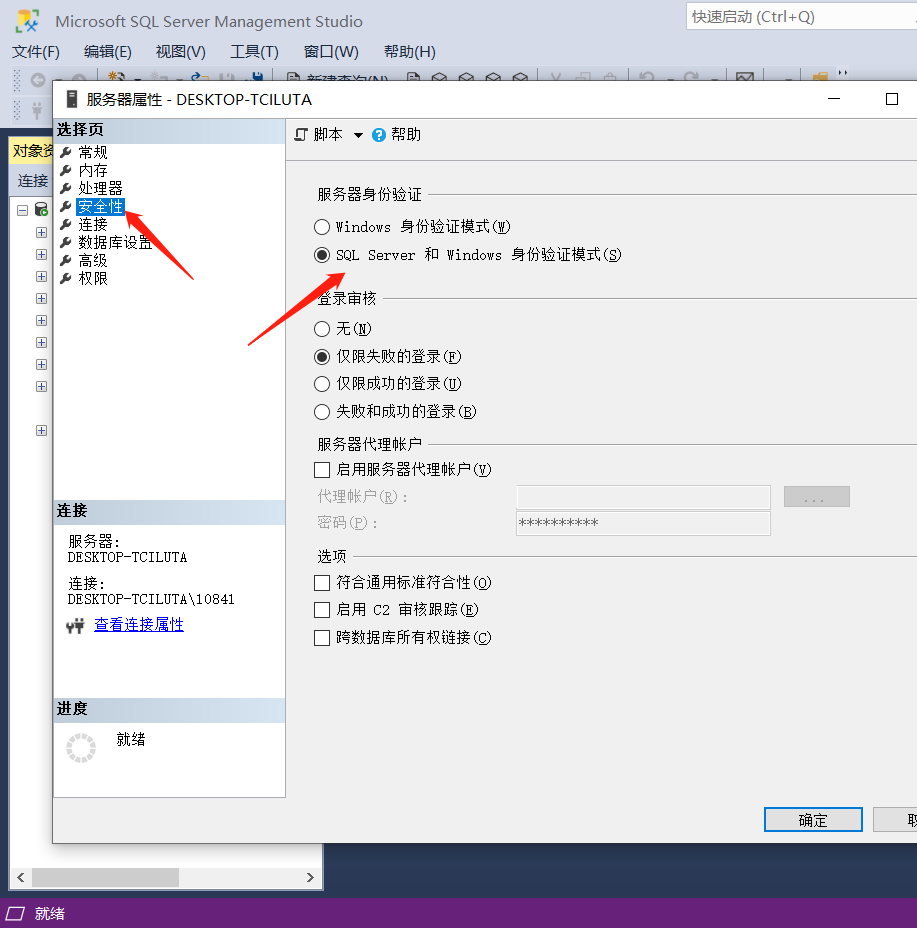Open the 脚本 dropdown arrow
This screenshot has height=928, width=917.
point(358,133)
